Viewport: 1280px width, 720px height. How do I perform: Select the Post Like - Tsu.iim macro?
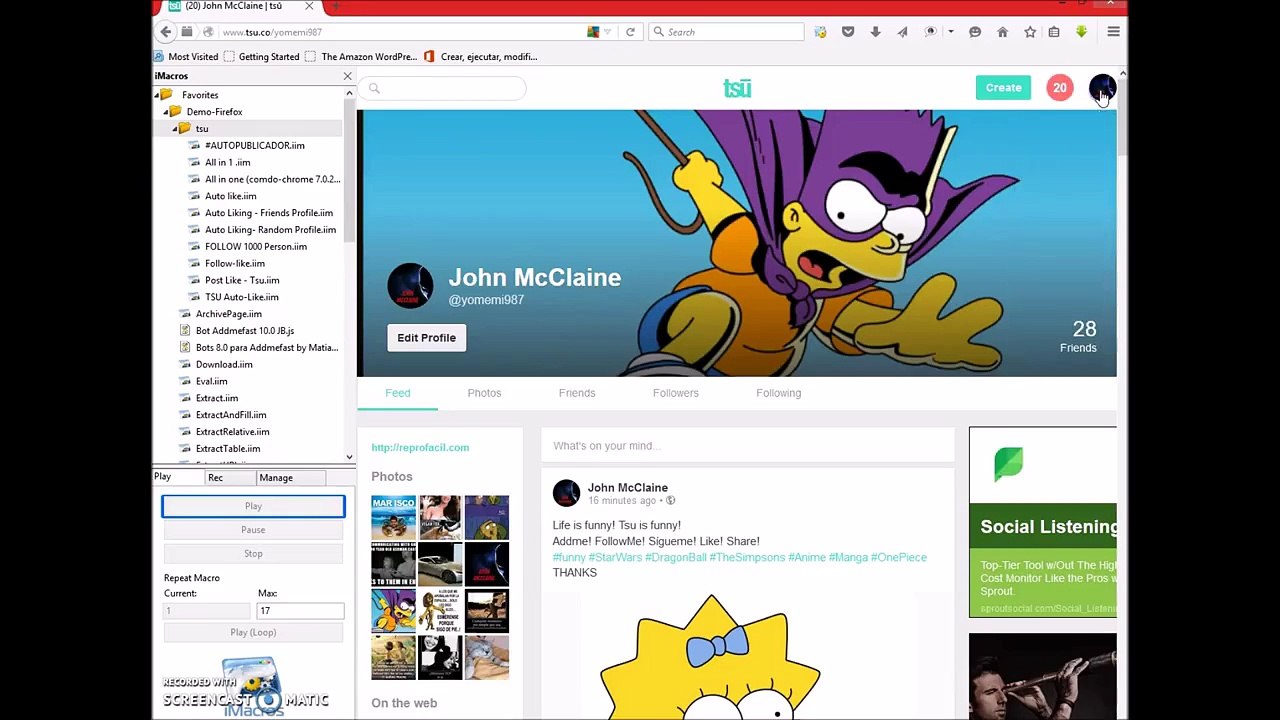click(x=241, y=280)
